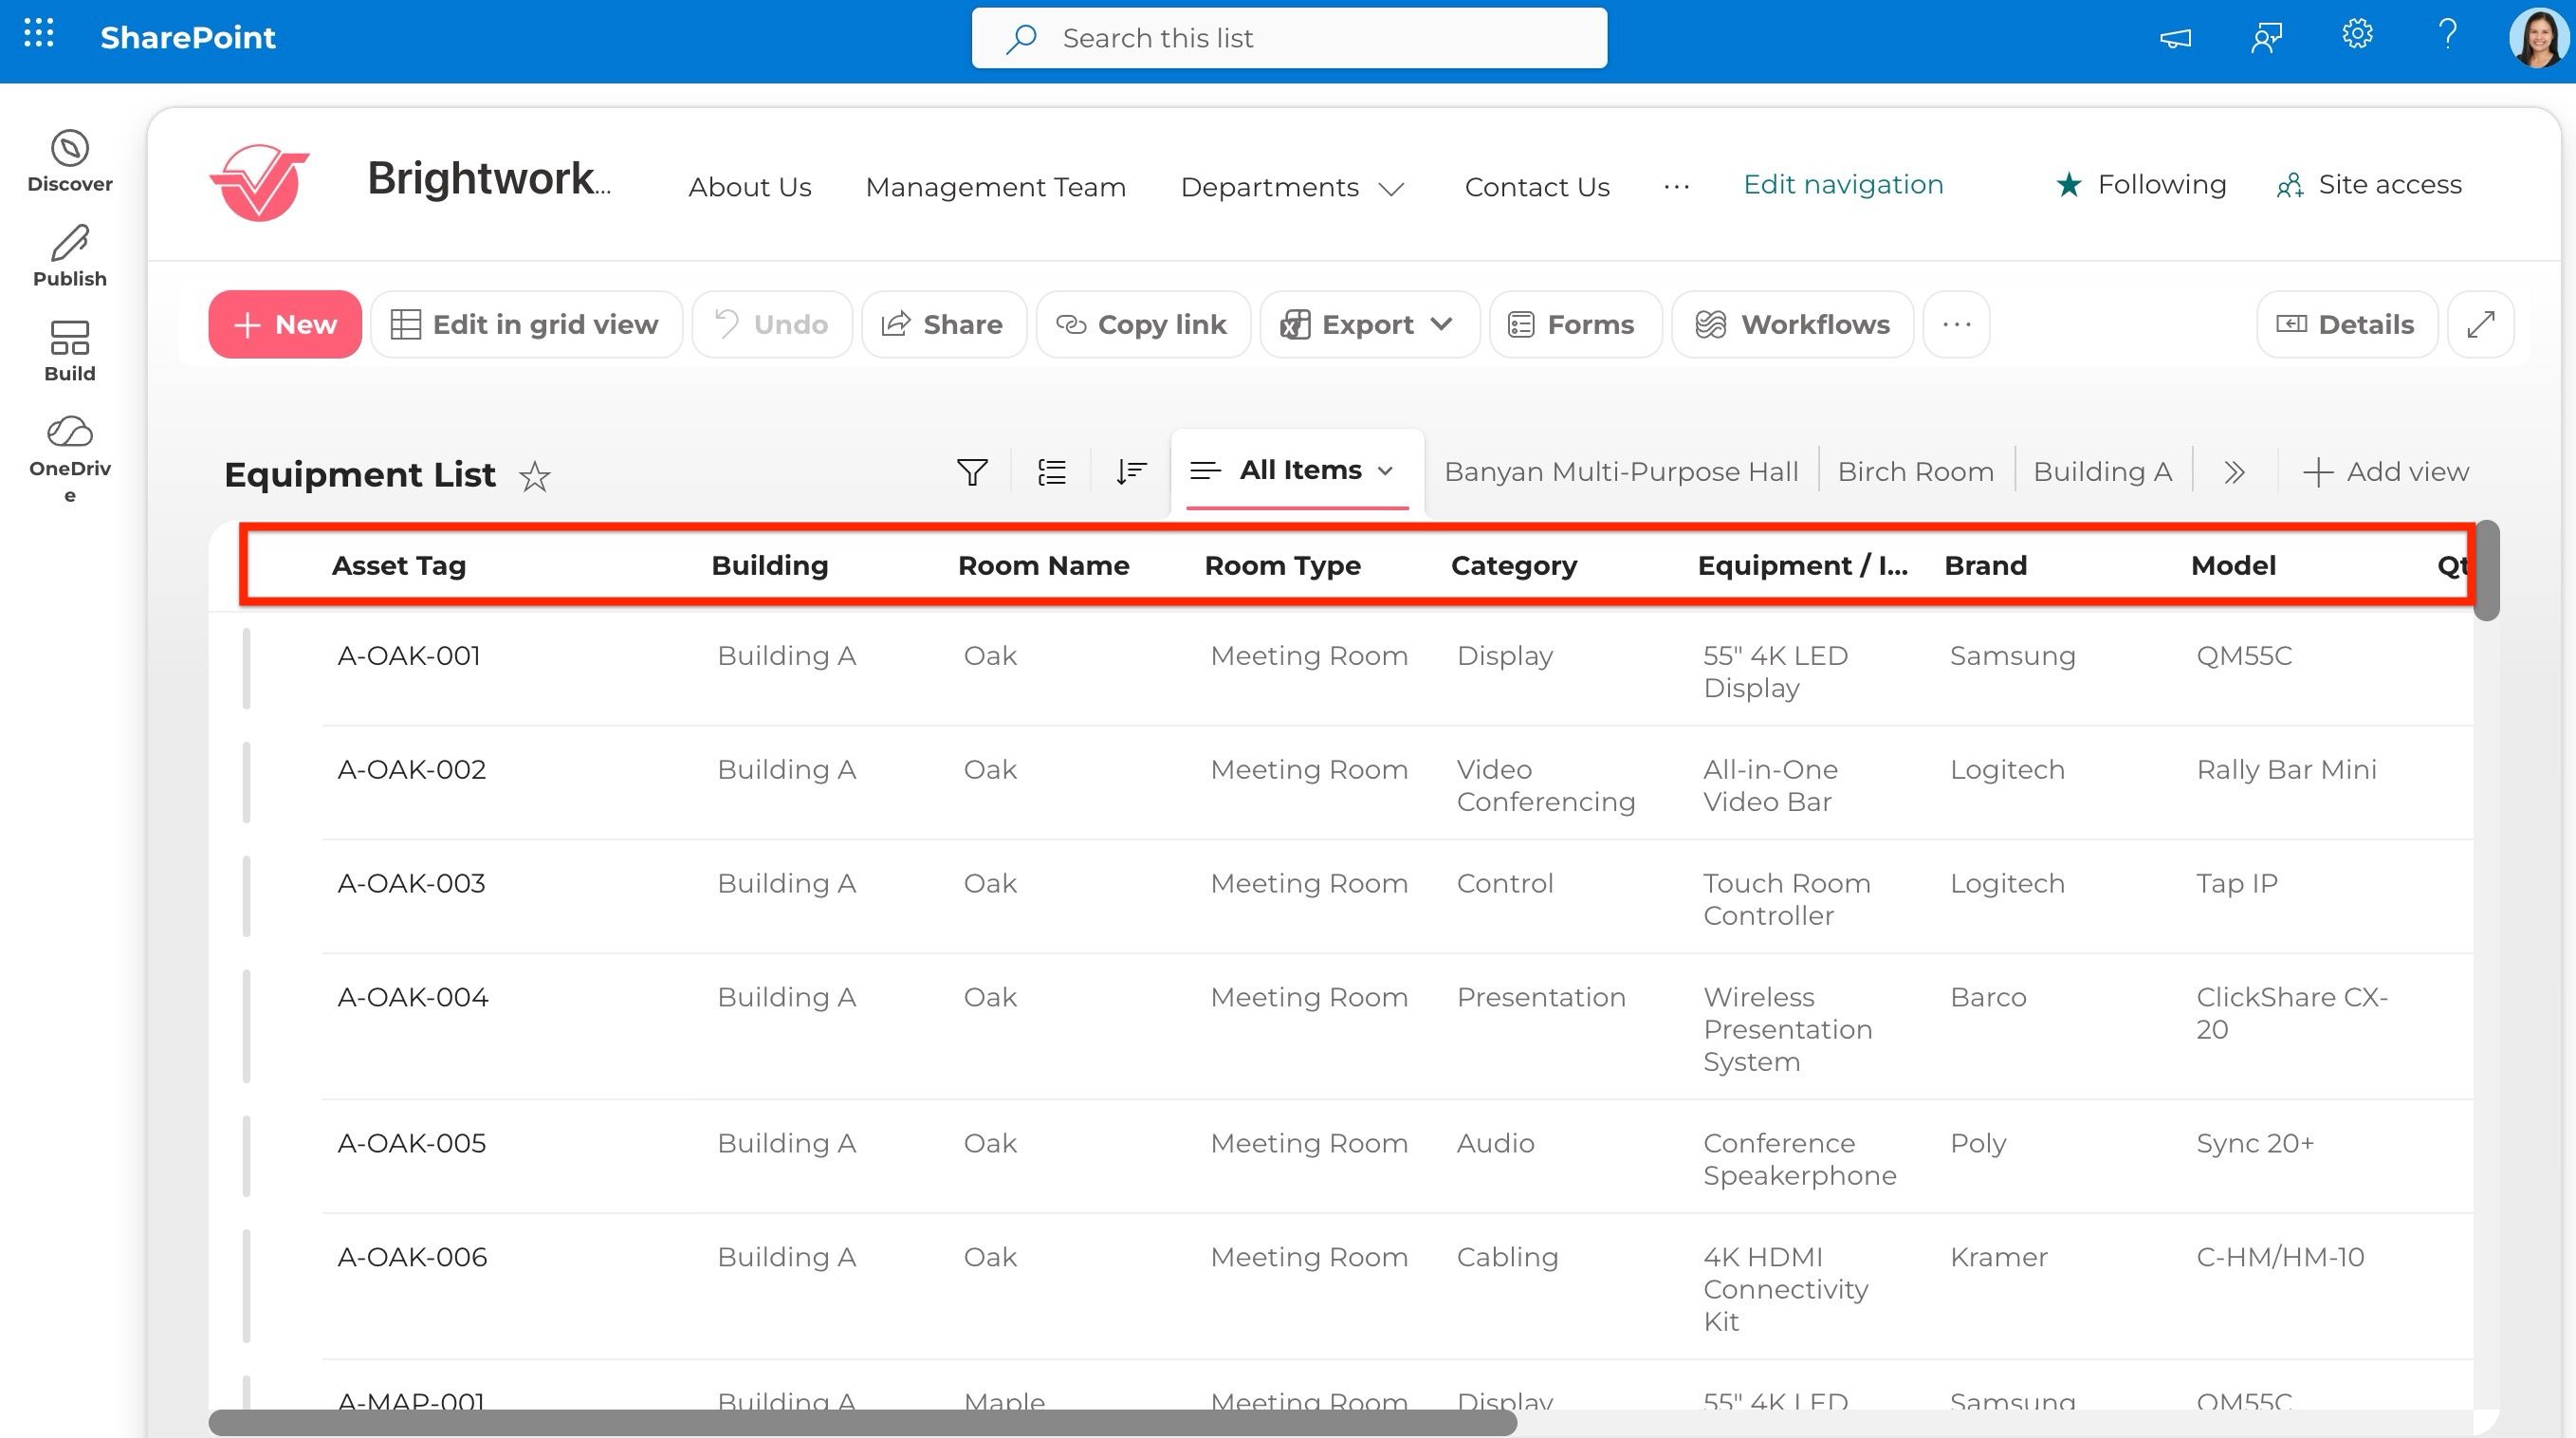This screenshot has width=2576, height=1438.
Task: Open Brand column header menu
Action: [1985, 565]
